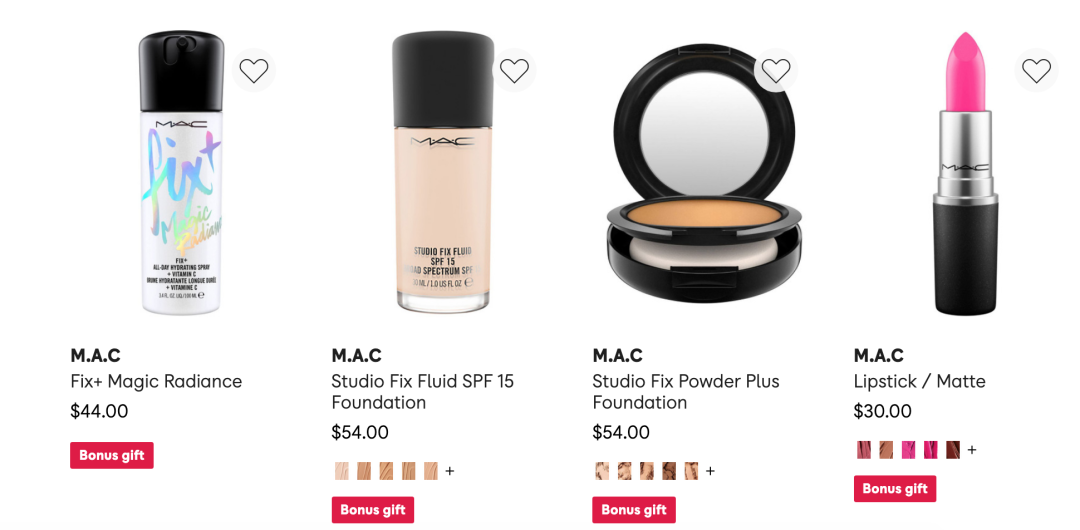The width and height of the screenshot is (1080, 530).
Task: Click Bonus gift badge under Studio Fix Fluid
Action: pyautogui.click(x=373, y=510)
